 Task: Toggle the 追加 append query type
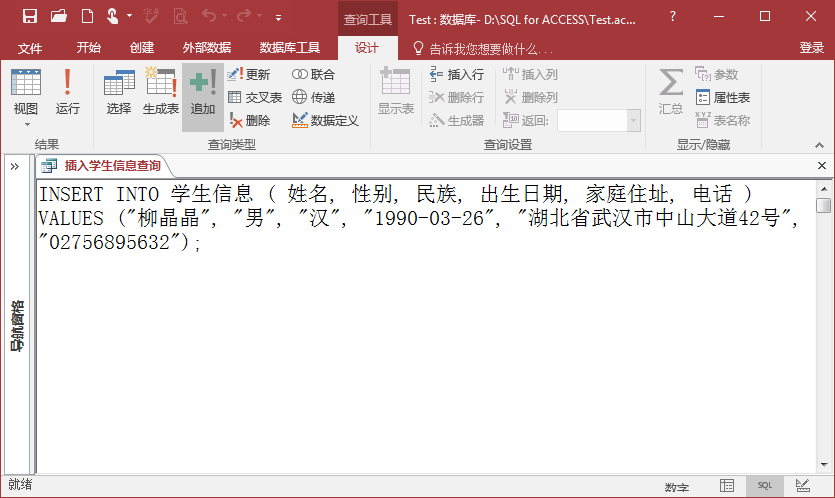(203, 96)
